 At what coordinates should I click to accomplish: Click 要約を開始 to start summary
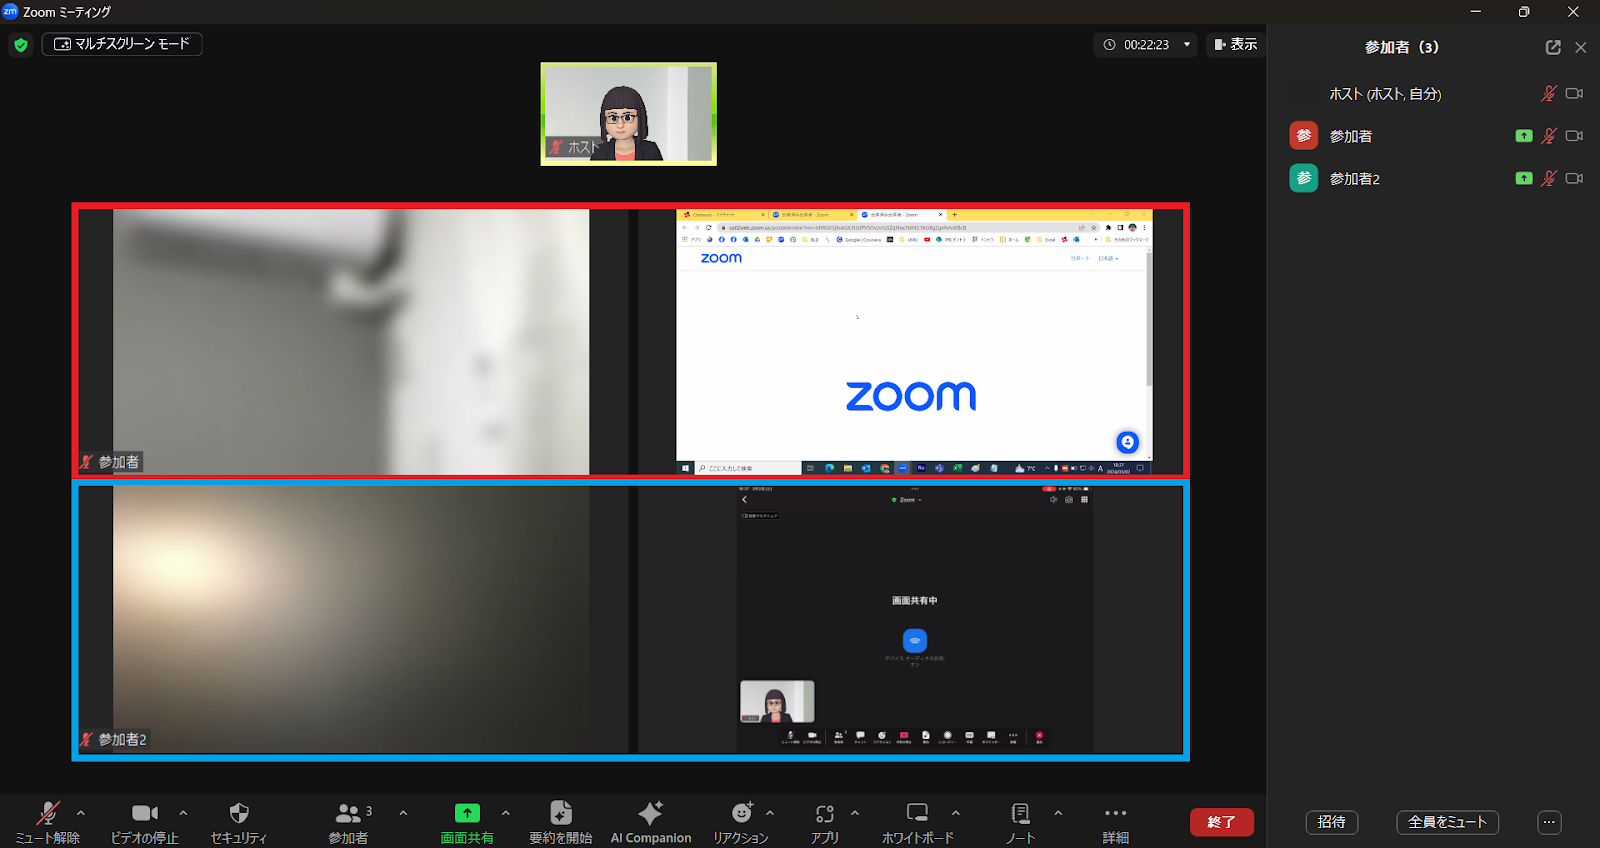561,822
